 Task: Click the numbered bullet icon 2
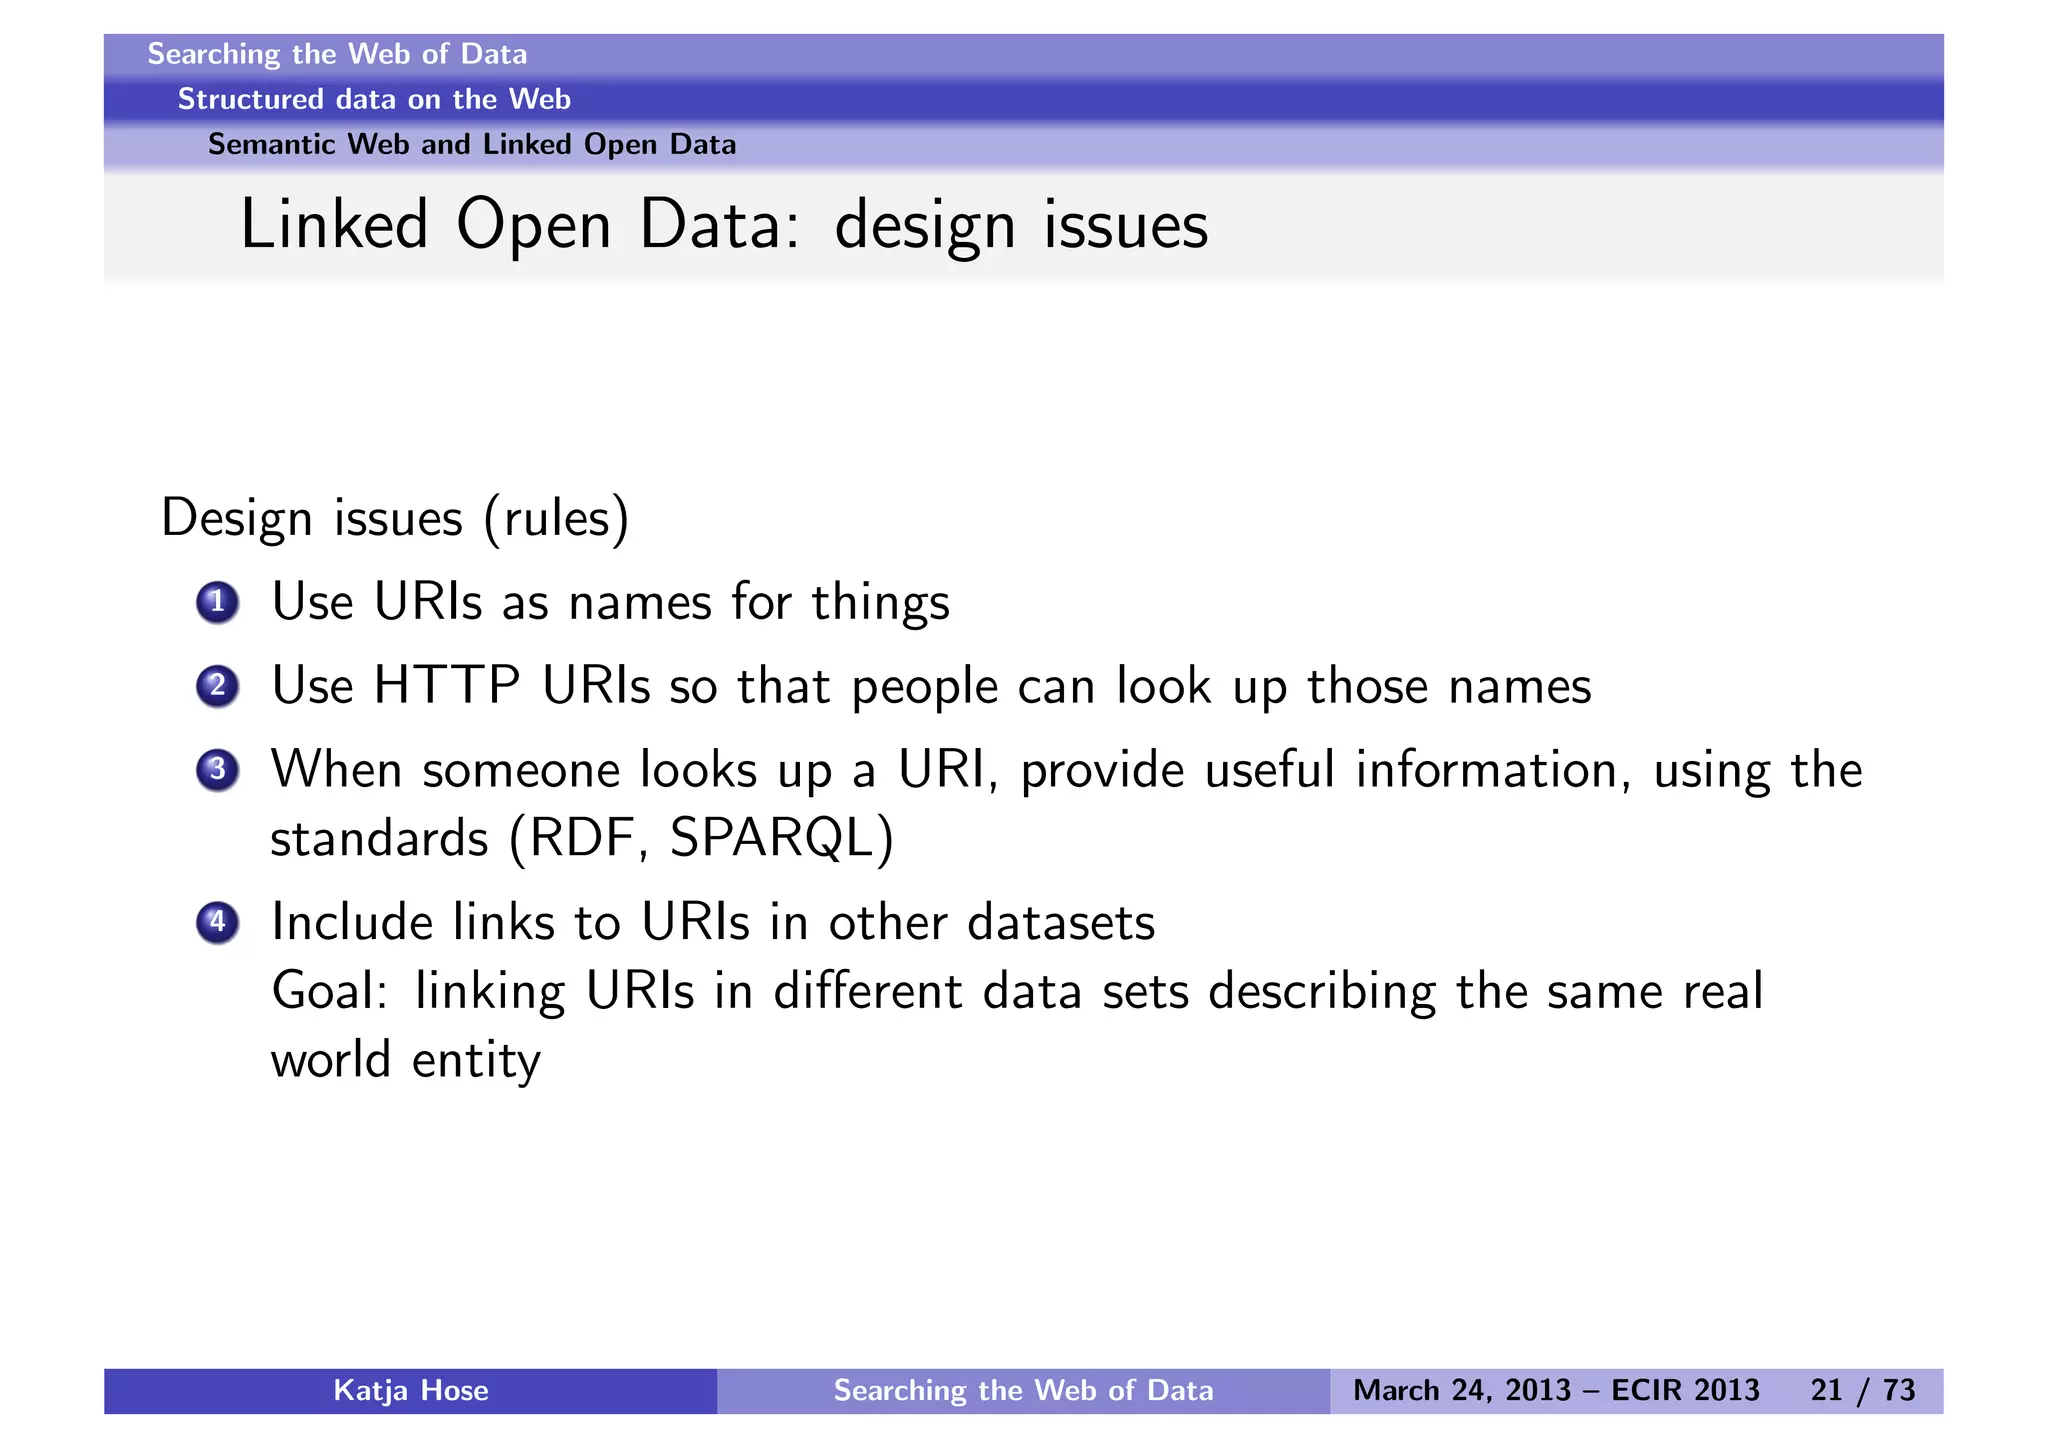(217, 687)
